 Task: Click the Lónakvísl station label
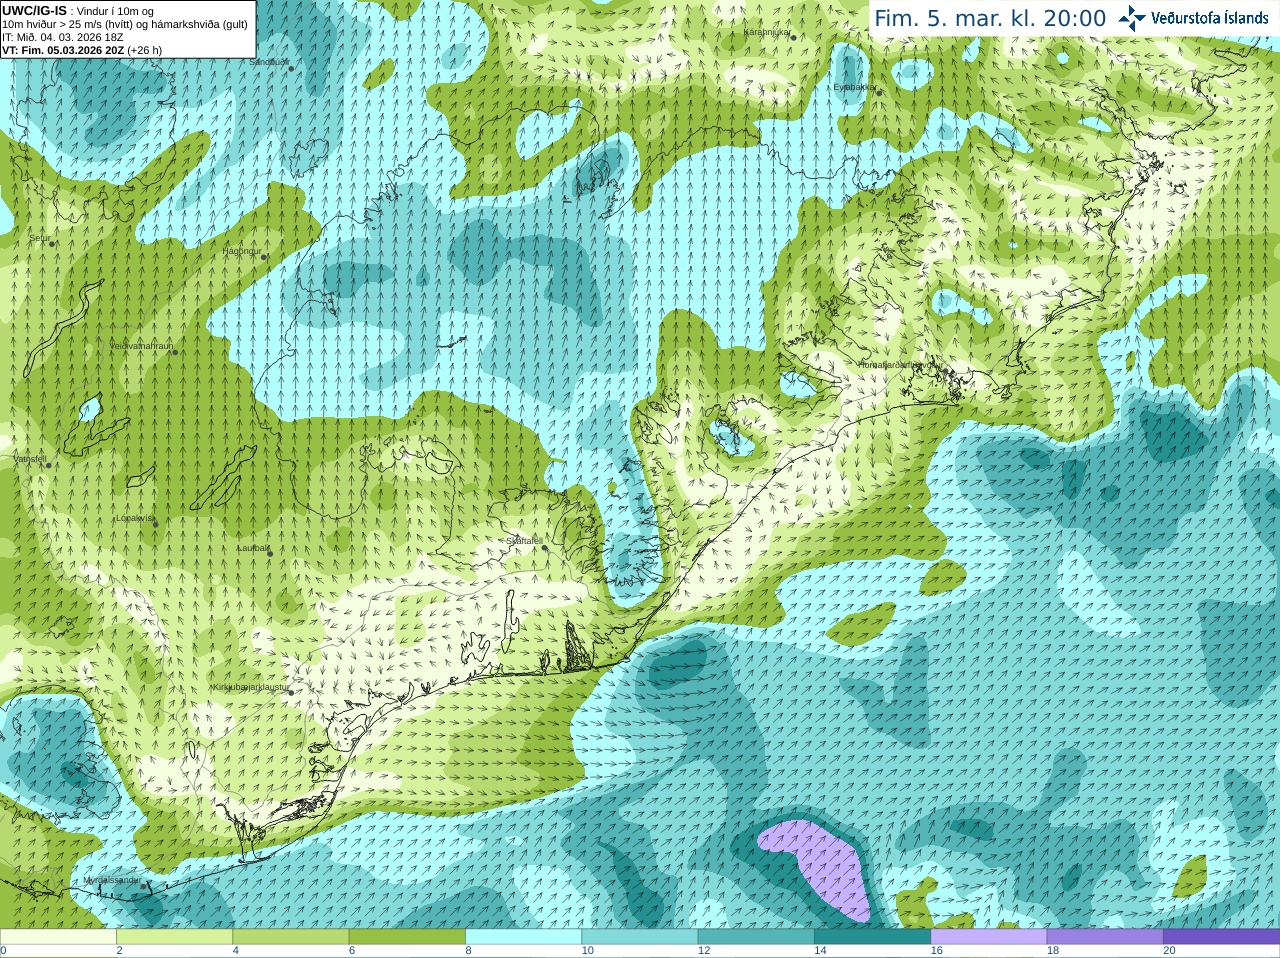point(135,518)
